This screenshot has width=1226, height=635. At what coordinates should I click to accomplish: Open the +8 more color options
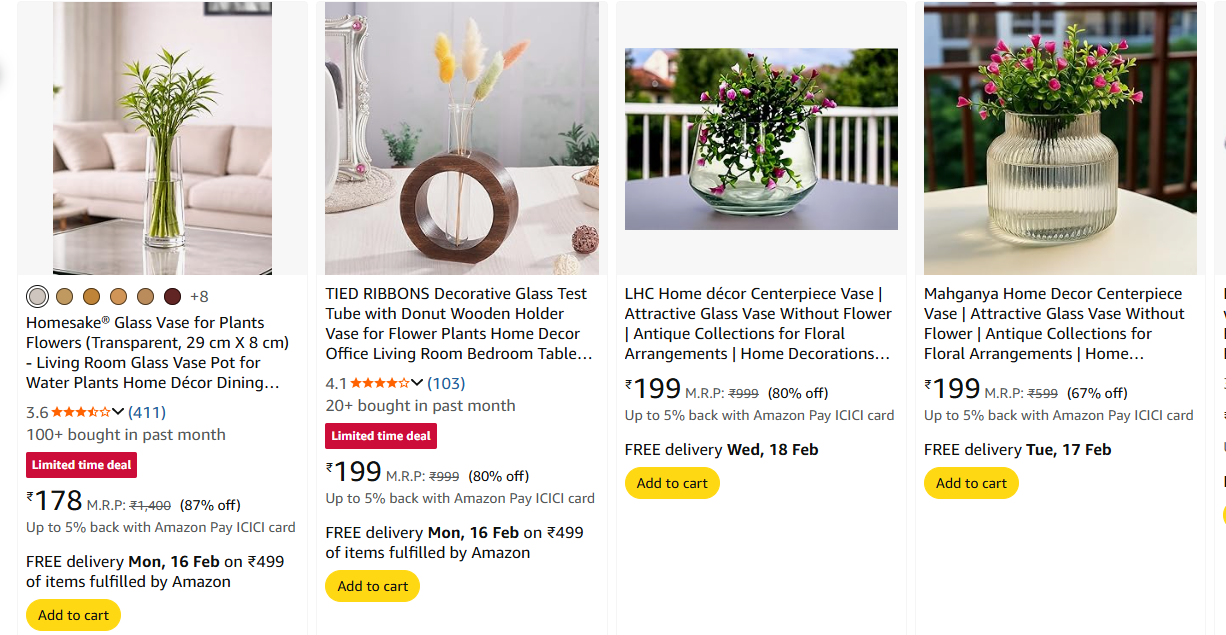tap(199, 297)
